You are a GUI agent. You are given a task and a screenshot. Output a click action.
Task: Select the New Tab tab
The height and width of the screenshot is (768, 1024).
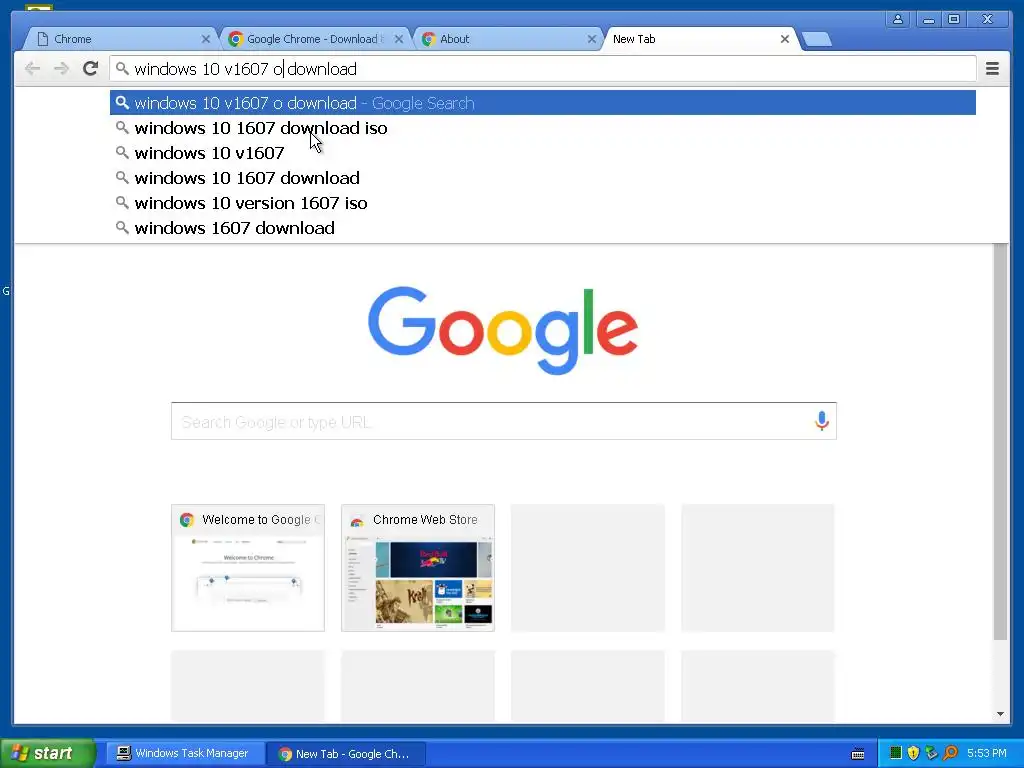pyautogui.click(x=699, y=39)
